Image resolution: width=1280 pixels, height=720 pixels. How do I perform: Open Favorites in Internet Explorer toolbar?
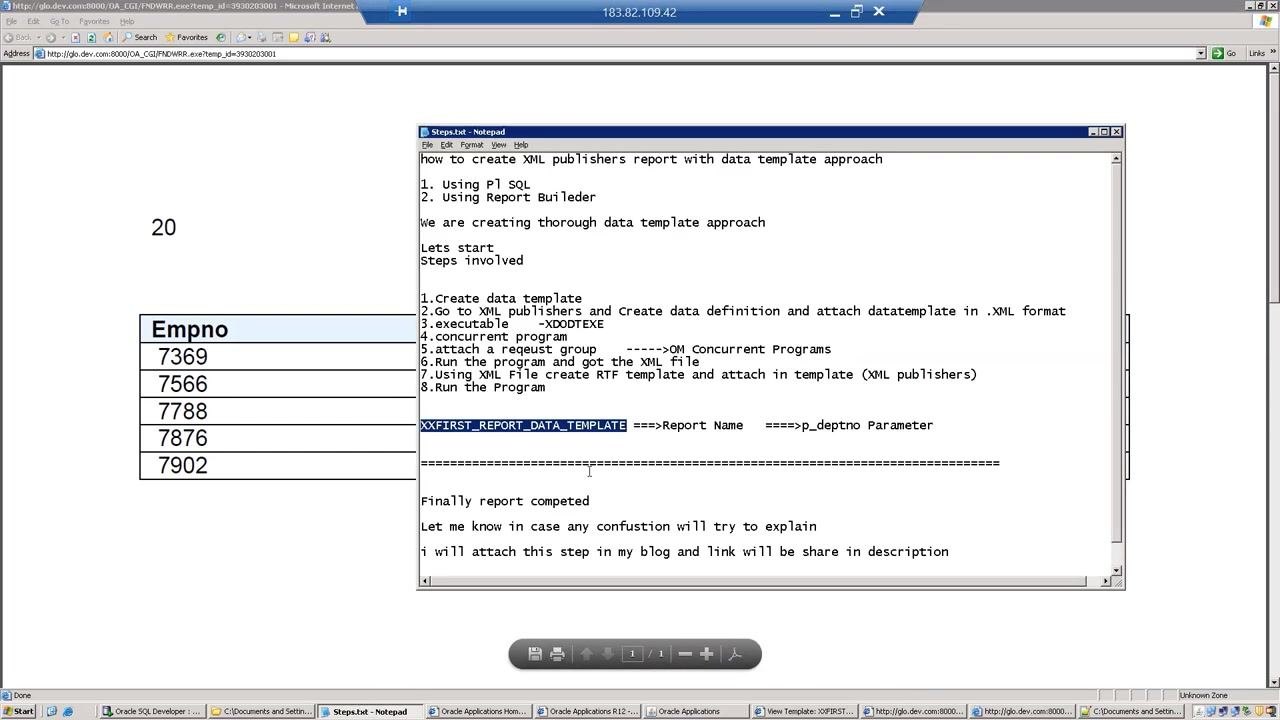186,37
